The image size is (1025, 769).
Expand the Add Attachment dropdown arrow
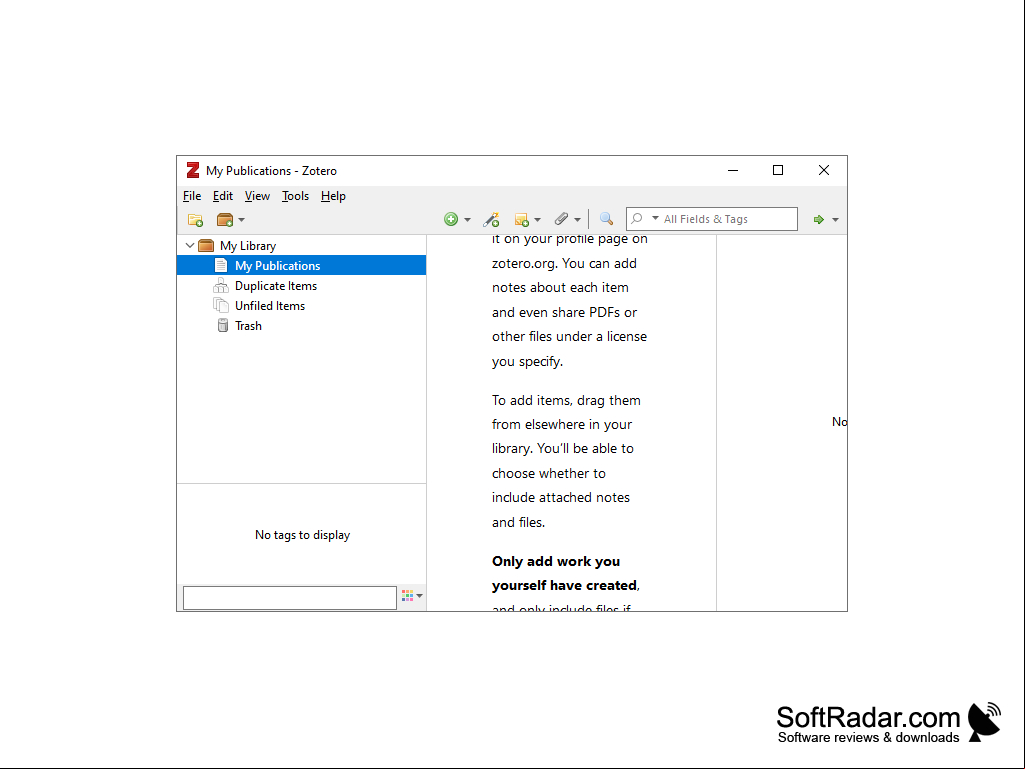point(577,220)
